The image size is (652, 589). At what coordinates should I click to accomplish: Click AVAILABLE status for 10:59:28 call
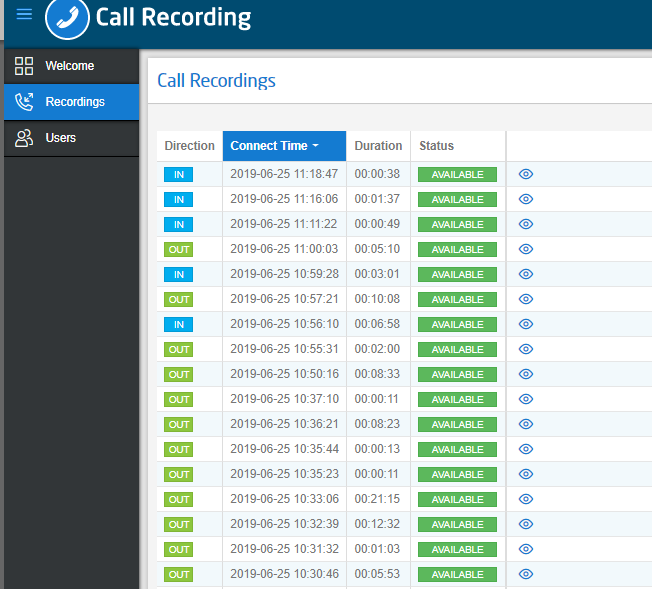coord(457,275)
